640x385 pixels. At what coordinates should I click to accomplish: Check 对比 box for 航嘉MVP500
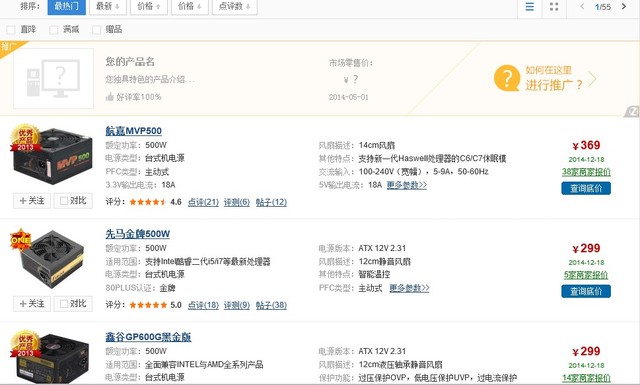pos(64,200)
